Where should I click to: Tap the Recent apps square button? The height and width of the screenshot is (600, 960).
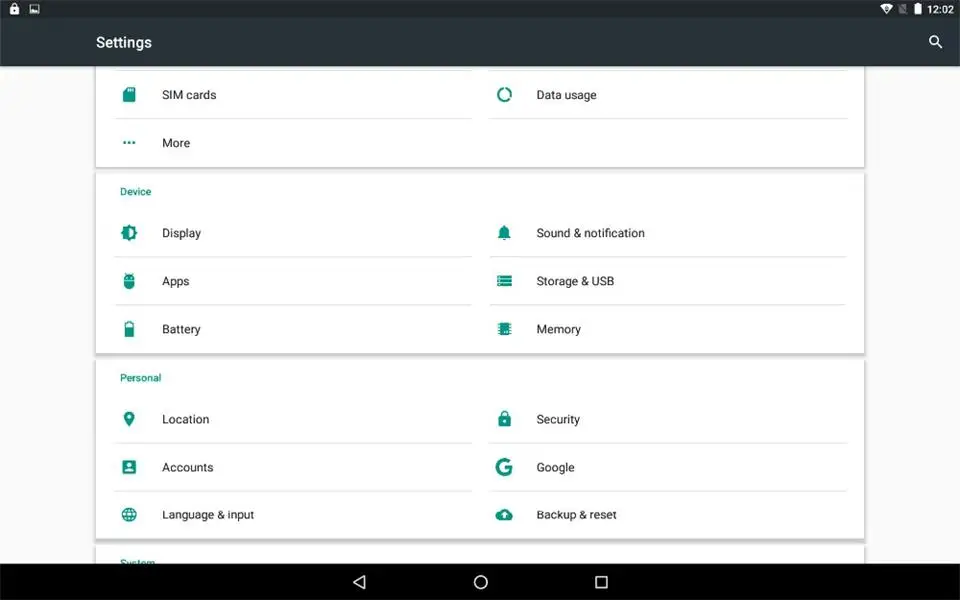[601, 582]
